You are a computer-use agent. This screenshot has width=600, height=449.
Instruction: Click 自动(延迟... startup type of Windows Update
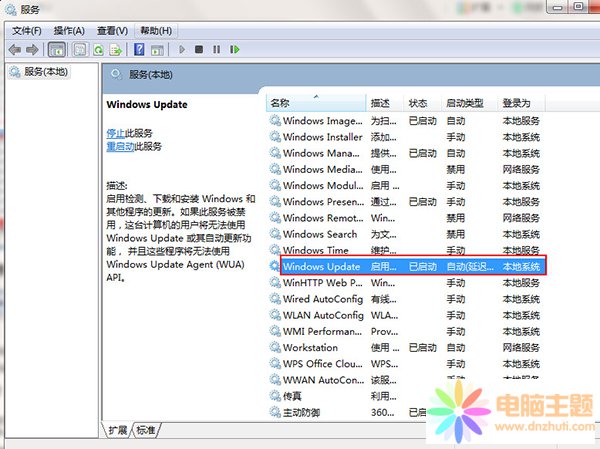click(470, 267)
